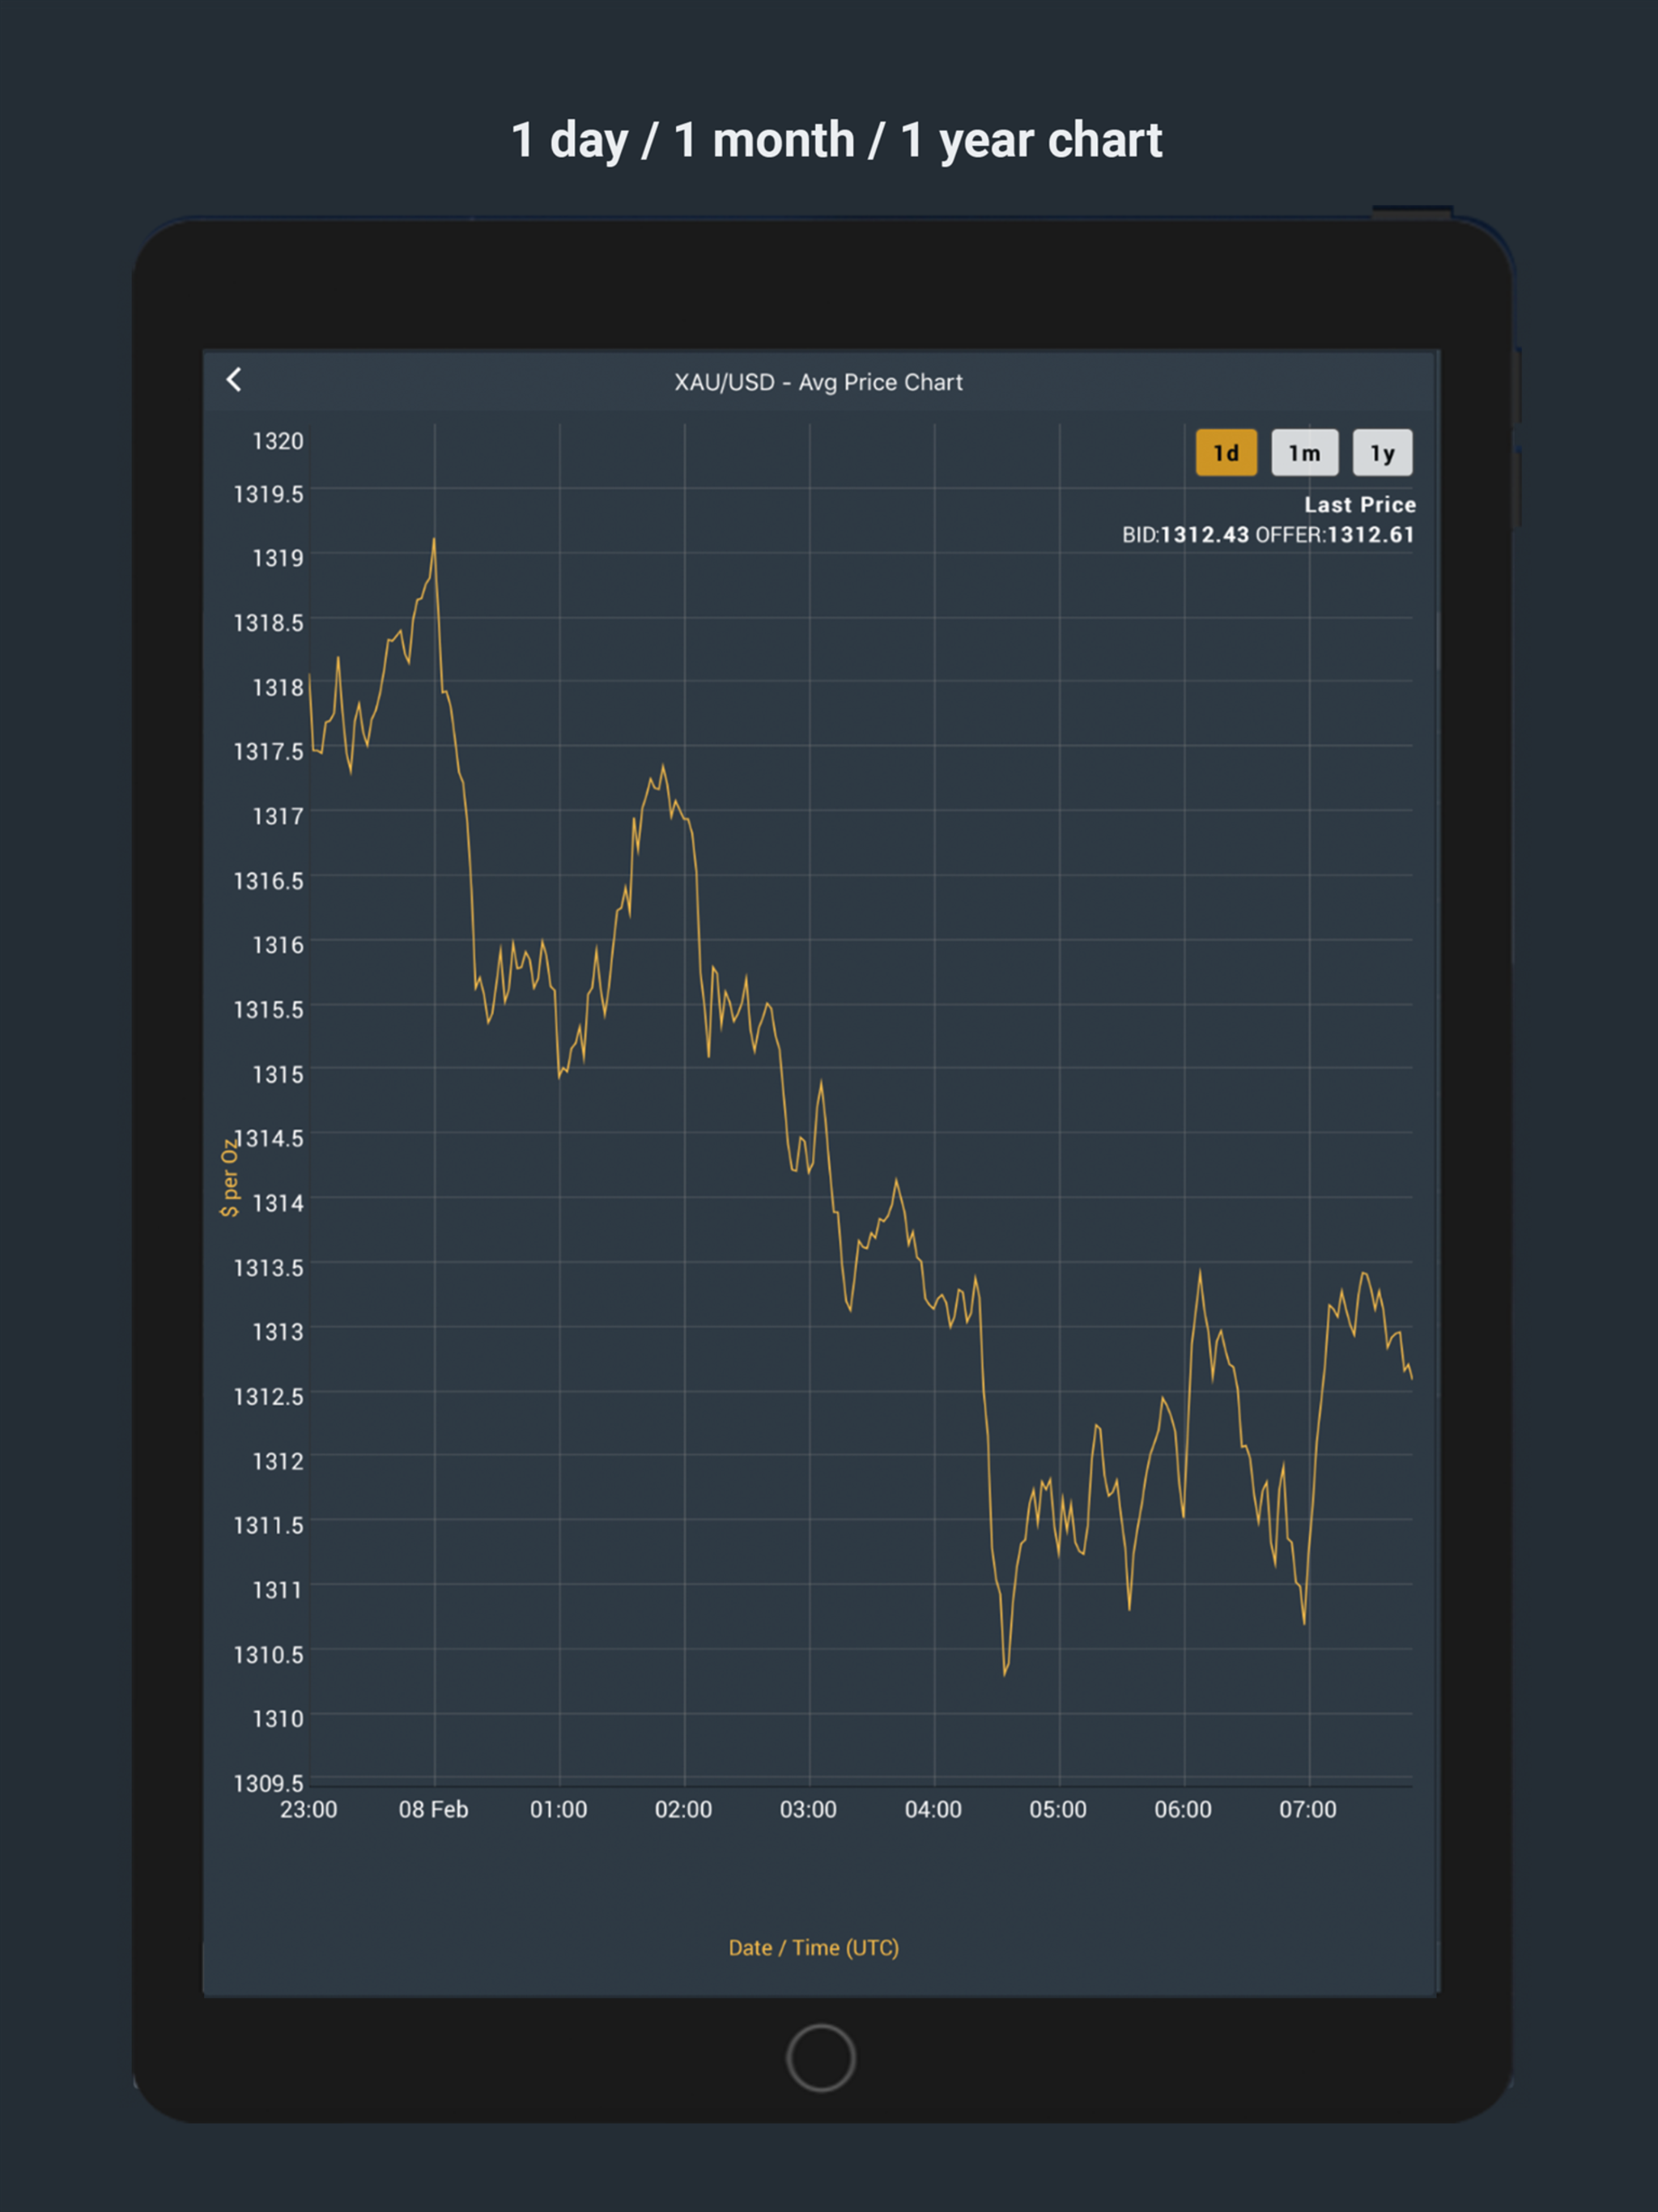Screen dimensions: 1658x2212
Task: Click the 07:00 time axis label
Action: pyautogui.click(x=1308, y=1809)
